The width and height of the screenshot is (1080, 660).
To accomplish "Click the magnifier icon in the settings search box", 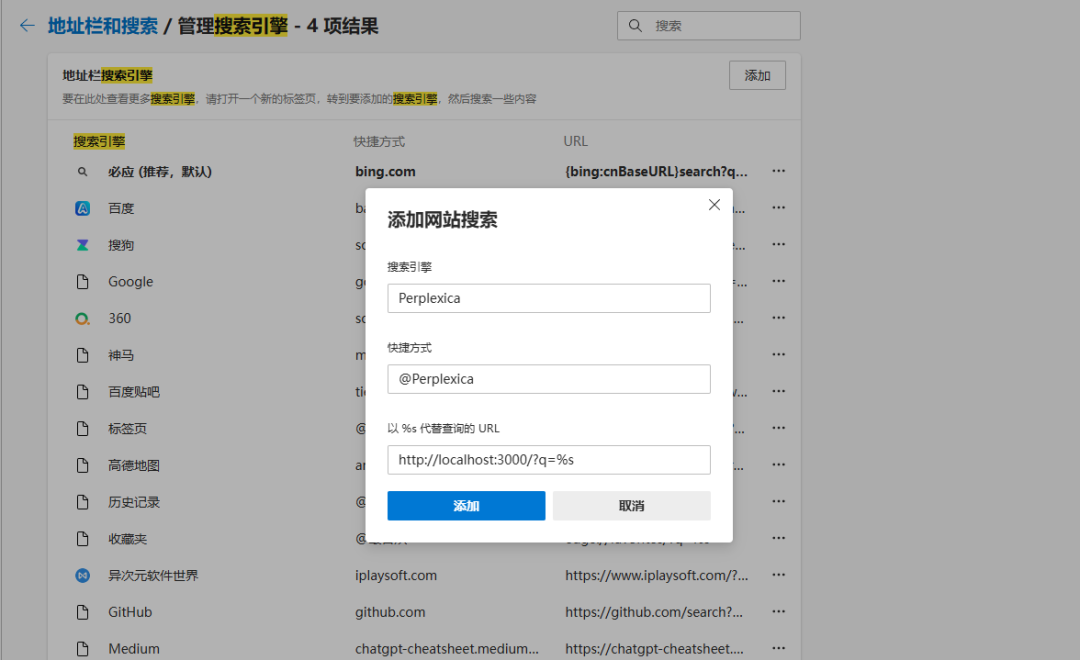I will [635, 25].
